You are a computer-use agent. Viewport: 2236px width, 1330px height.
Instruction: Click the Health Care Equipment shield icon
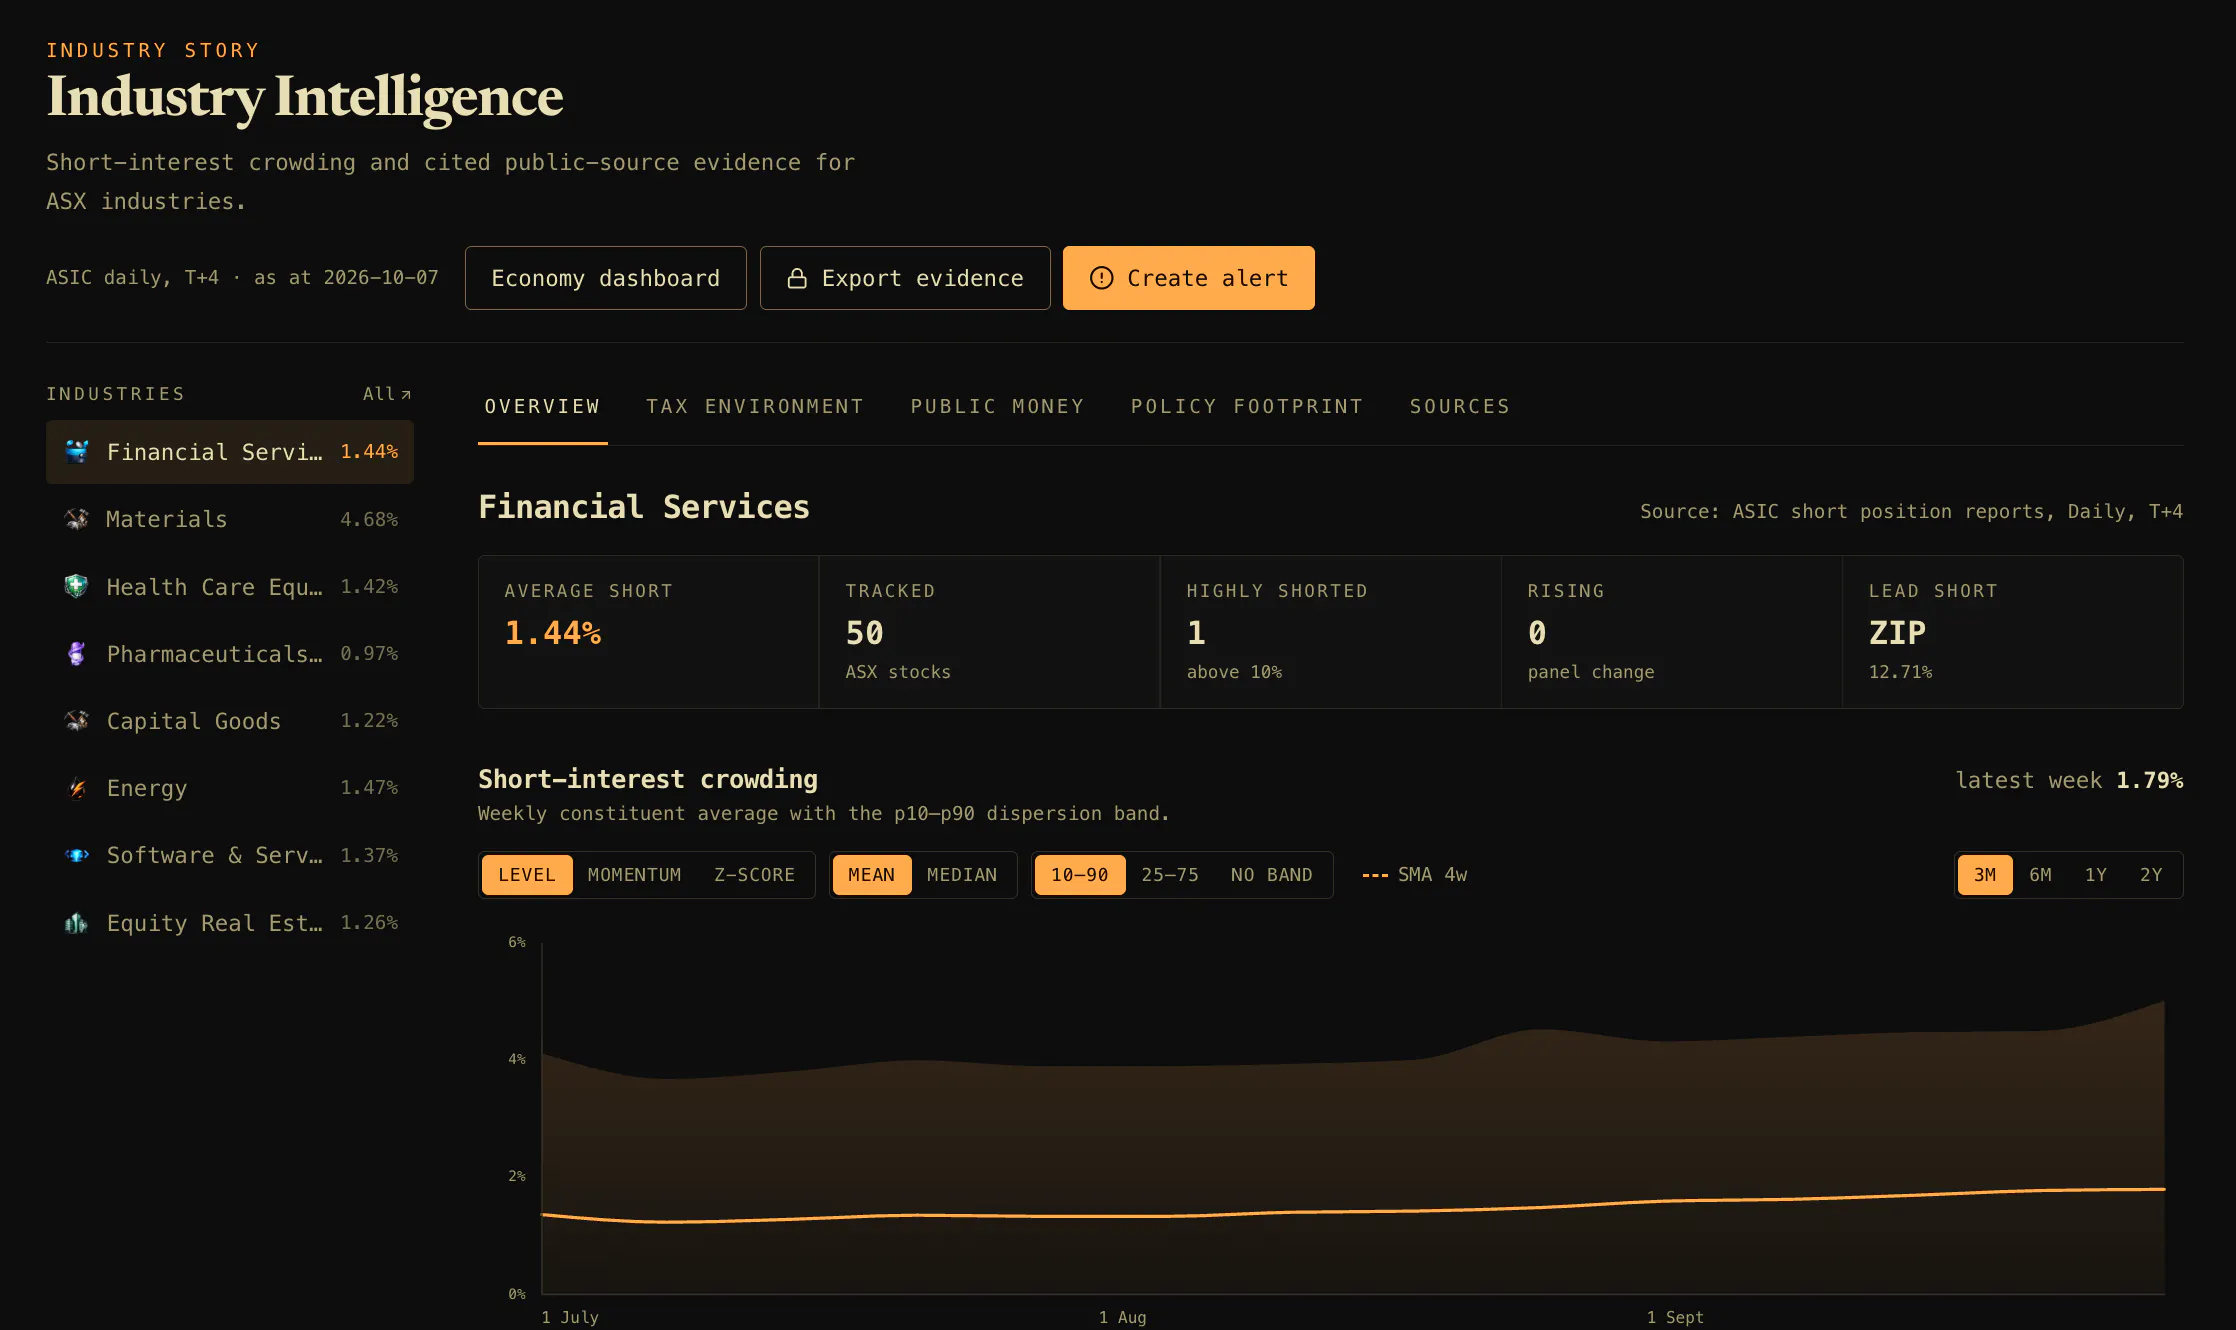[x=77, y=586]
